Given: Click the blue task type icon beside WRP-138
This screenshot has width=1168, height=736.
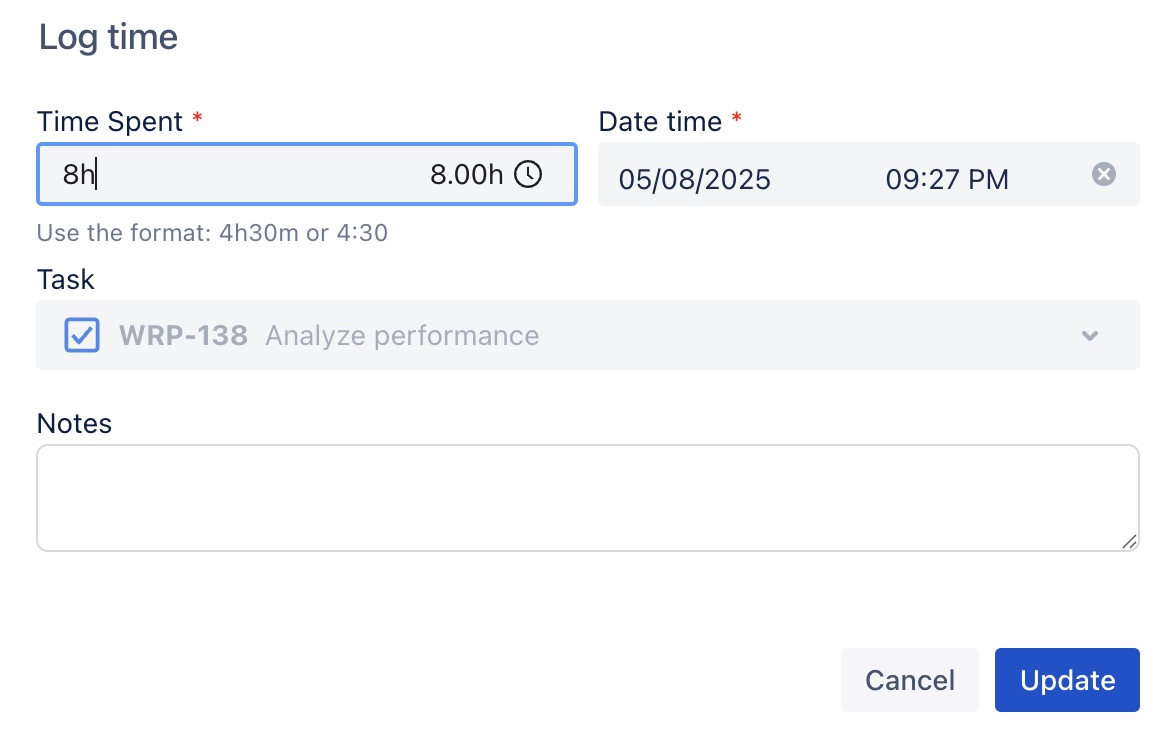Looking at the screenshot, I should click(82, 335).
